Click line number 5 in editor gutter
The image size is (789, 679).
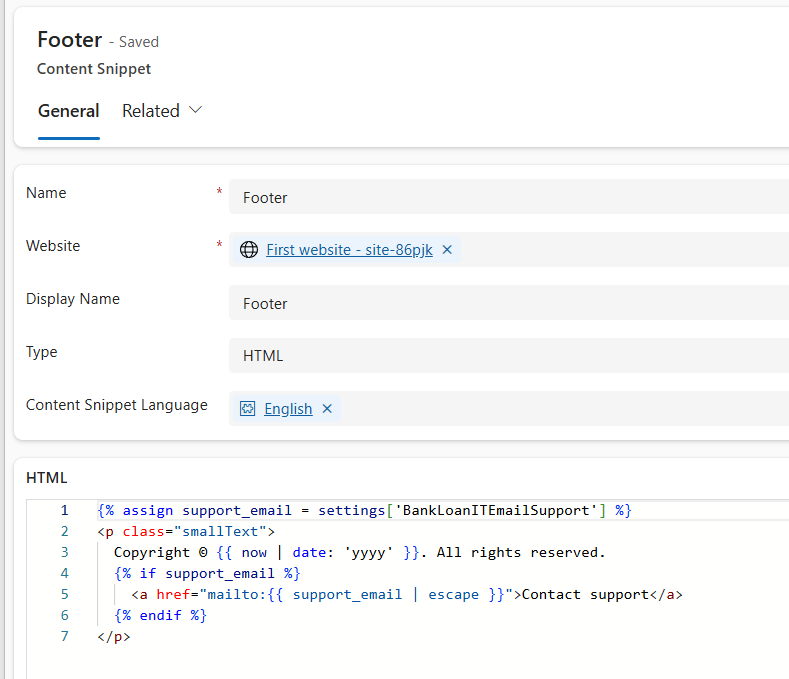click(x=64, y=594)
